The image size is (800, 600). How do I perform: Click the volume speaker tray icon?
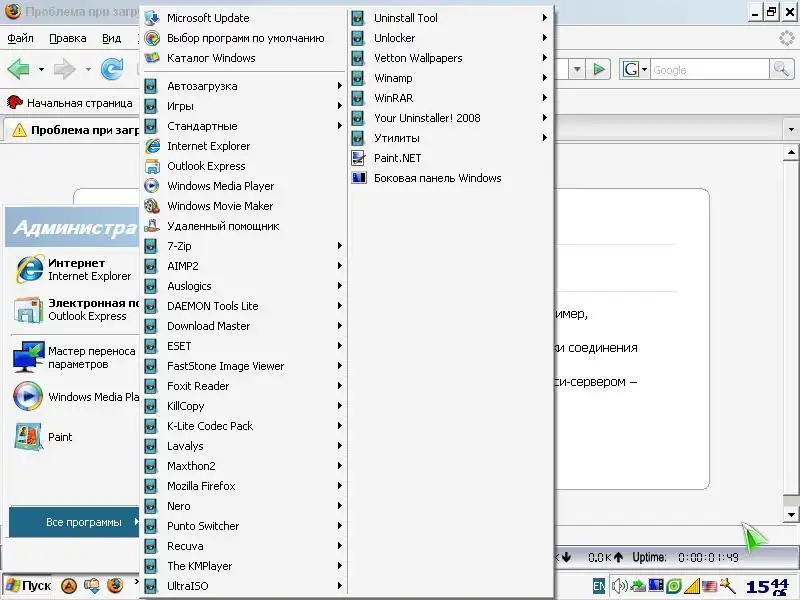click(619, 586)
